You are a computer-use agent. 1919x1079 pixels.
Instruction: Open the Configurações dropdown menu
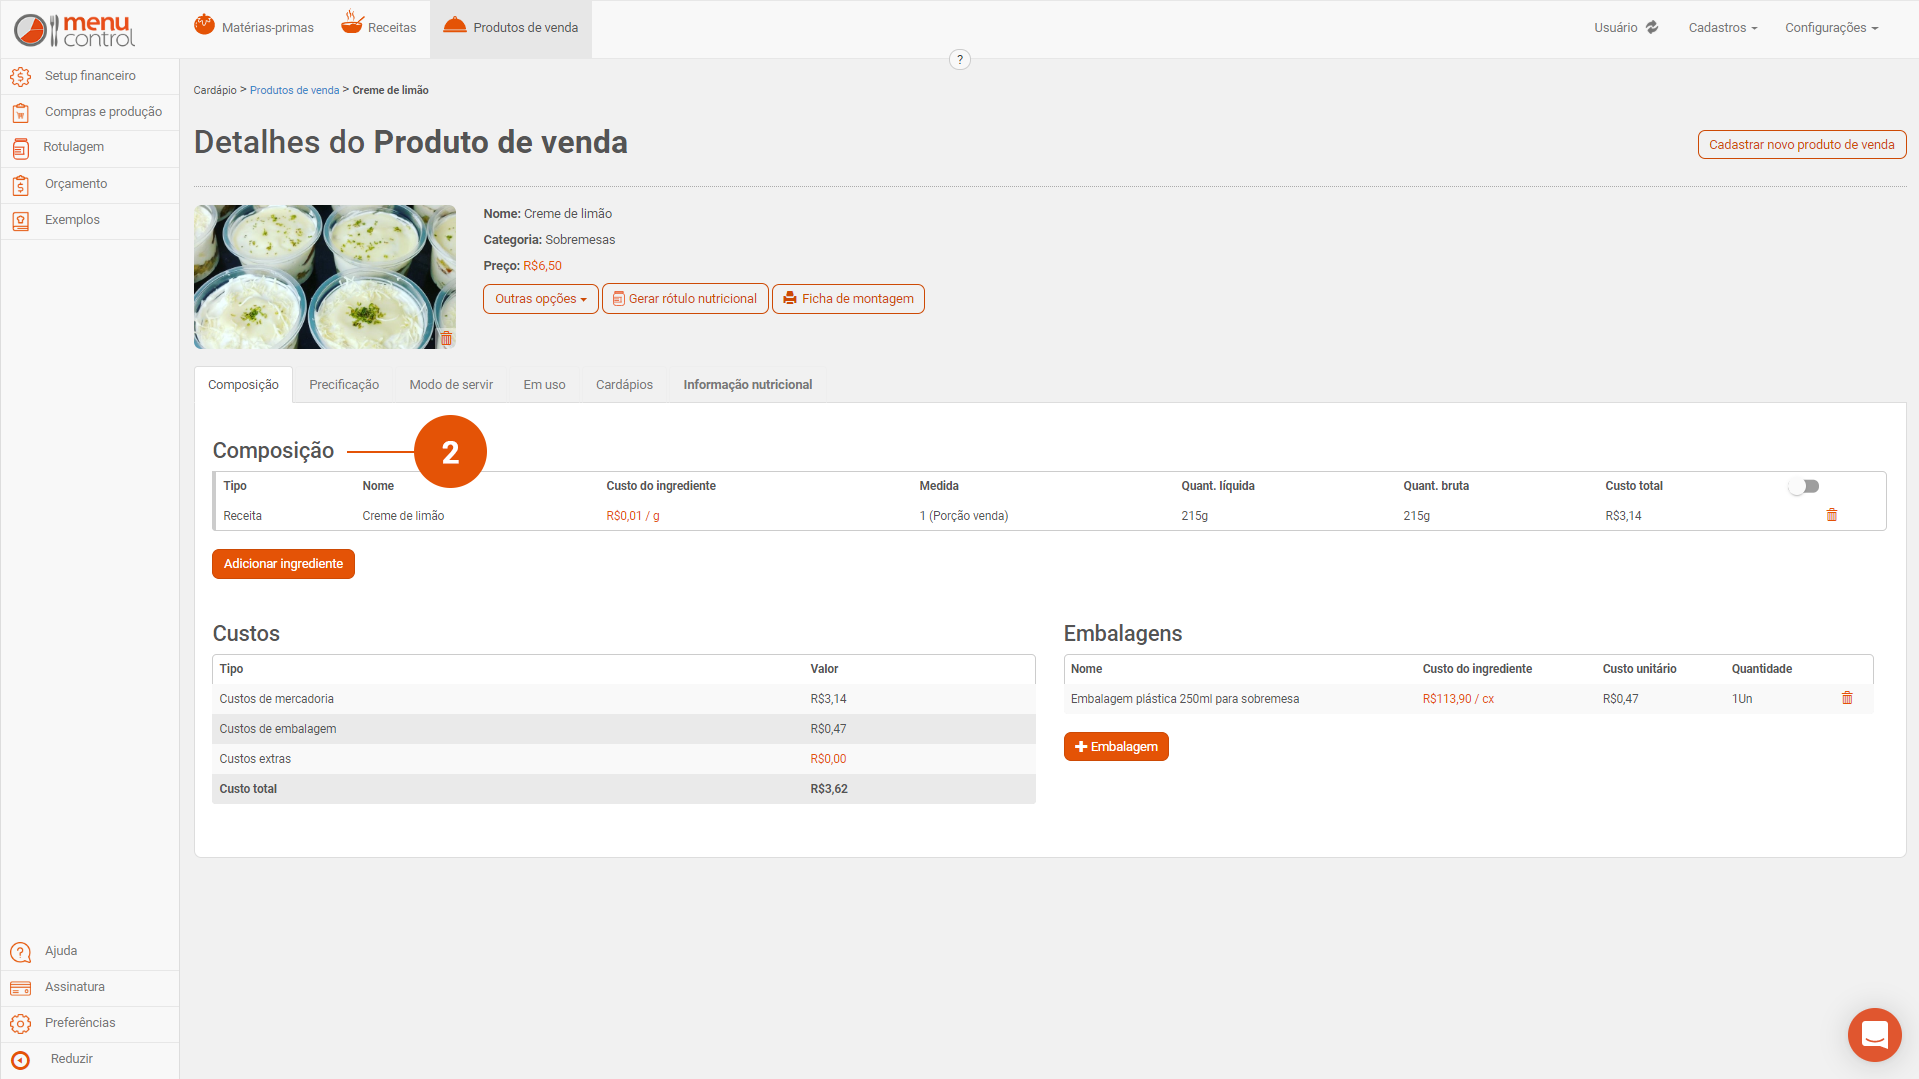(x=1832, y=28)
